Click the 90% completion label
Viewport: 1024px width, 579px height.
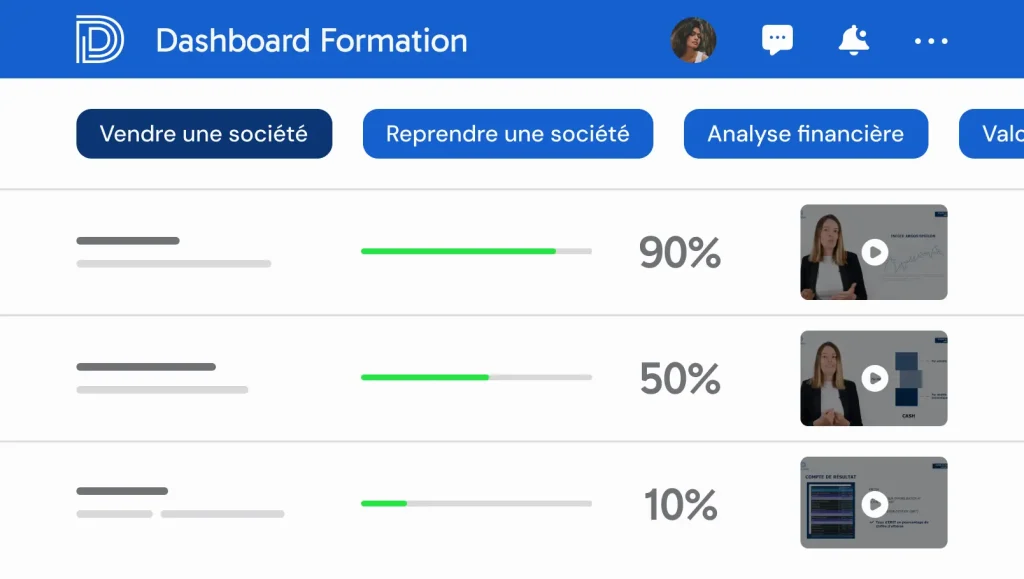tap(680, 253)
